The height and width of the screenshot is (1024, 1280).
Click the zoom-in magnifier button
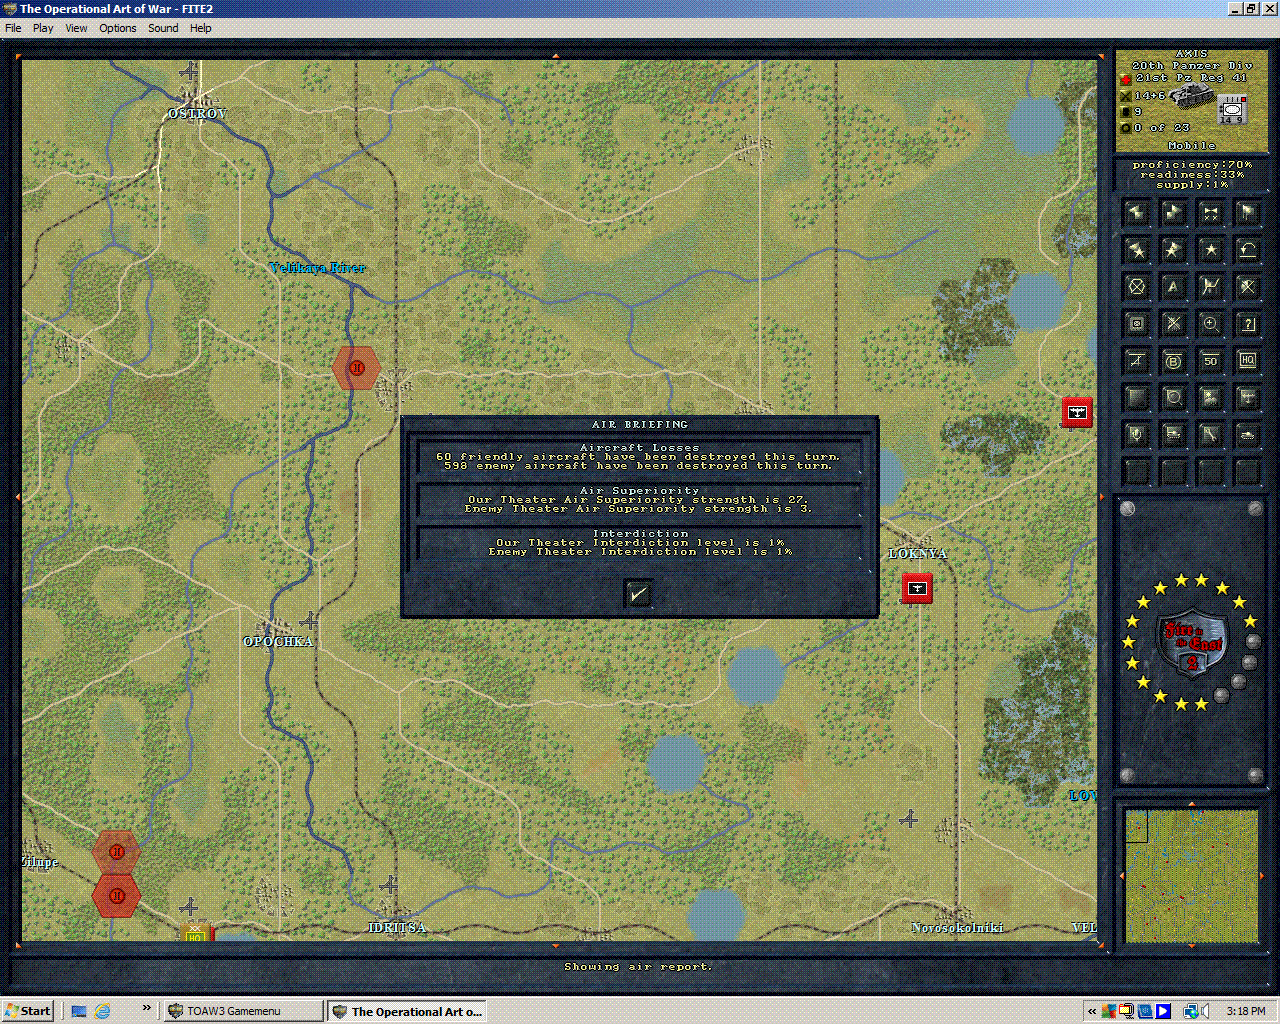(1211, 324)
